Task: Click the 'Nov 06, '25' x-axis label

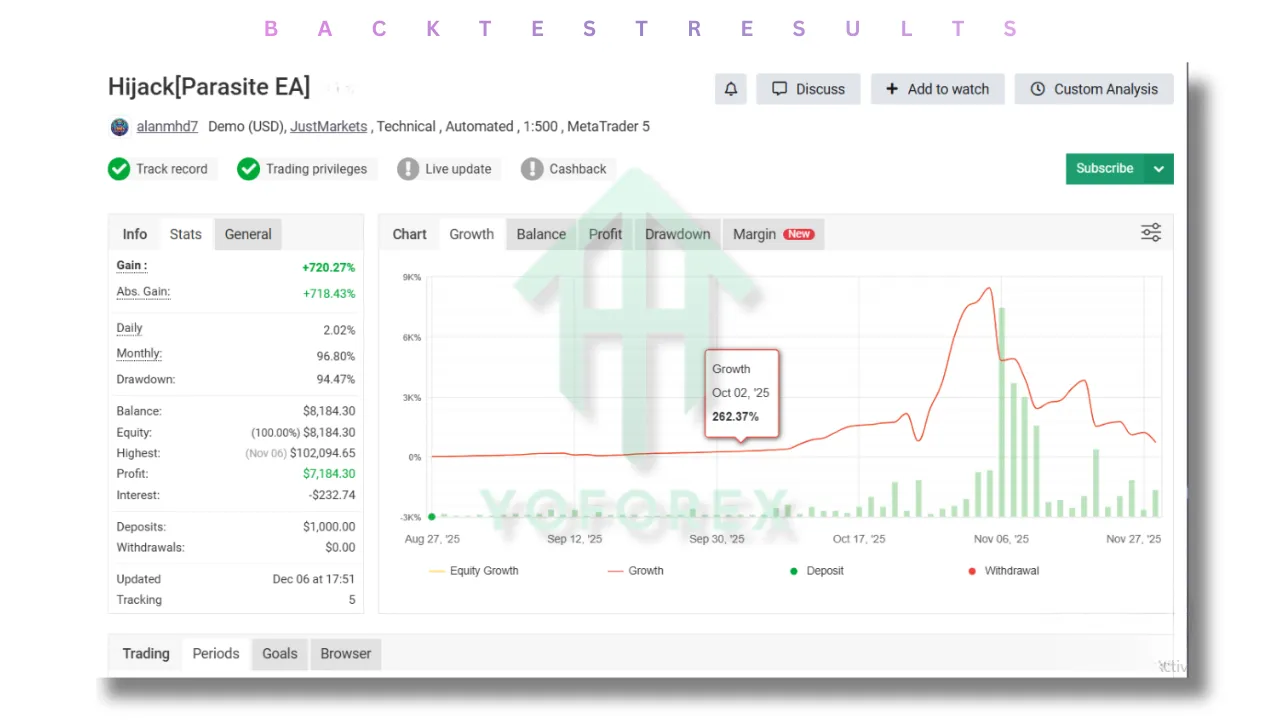Action: pos(1001,539)
